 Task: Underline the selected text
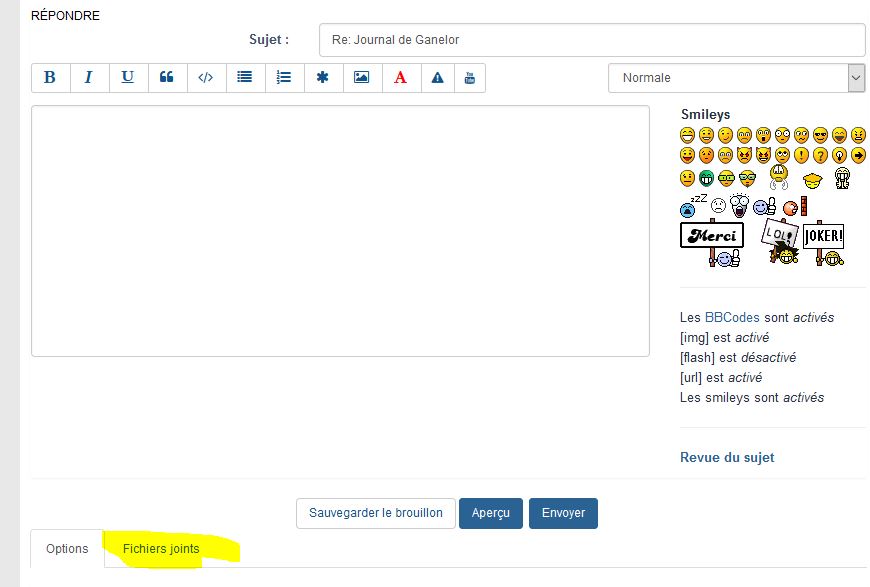(x=128, y=78)
